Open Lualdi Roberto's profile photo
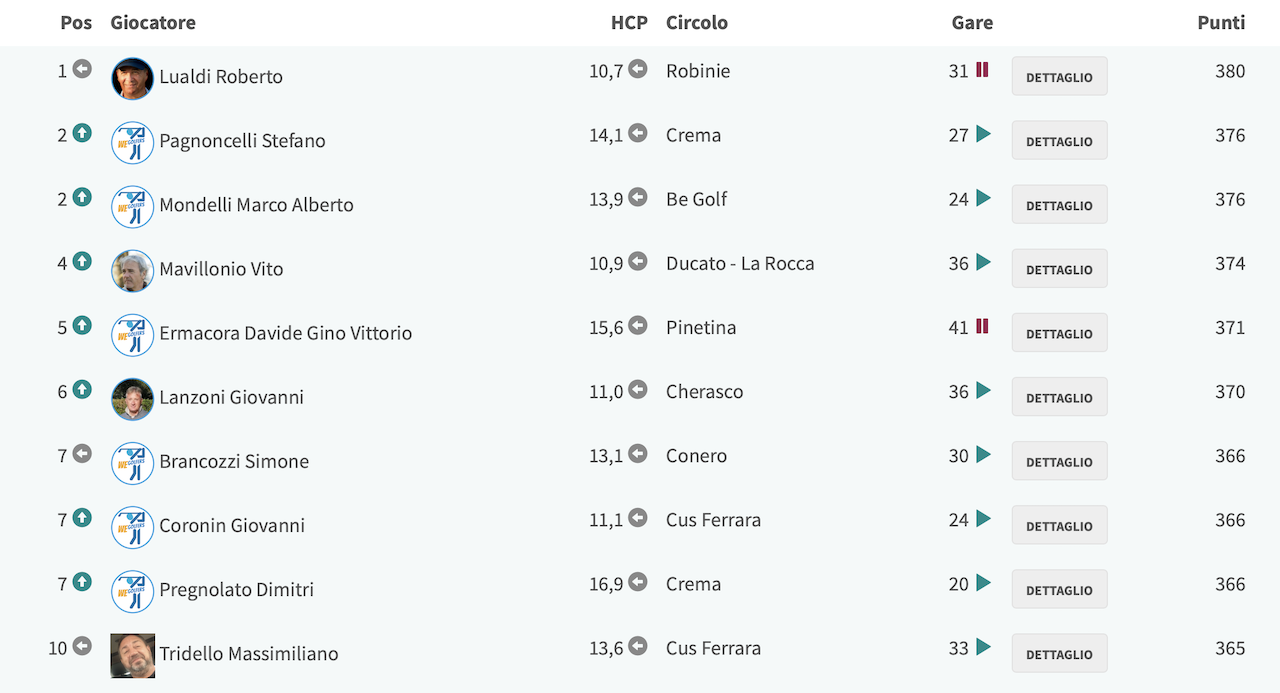This screenshot has width=1280, height=693. point(132,78)
